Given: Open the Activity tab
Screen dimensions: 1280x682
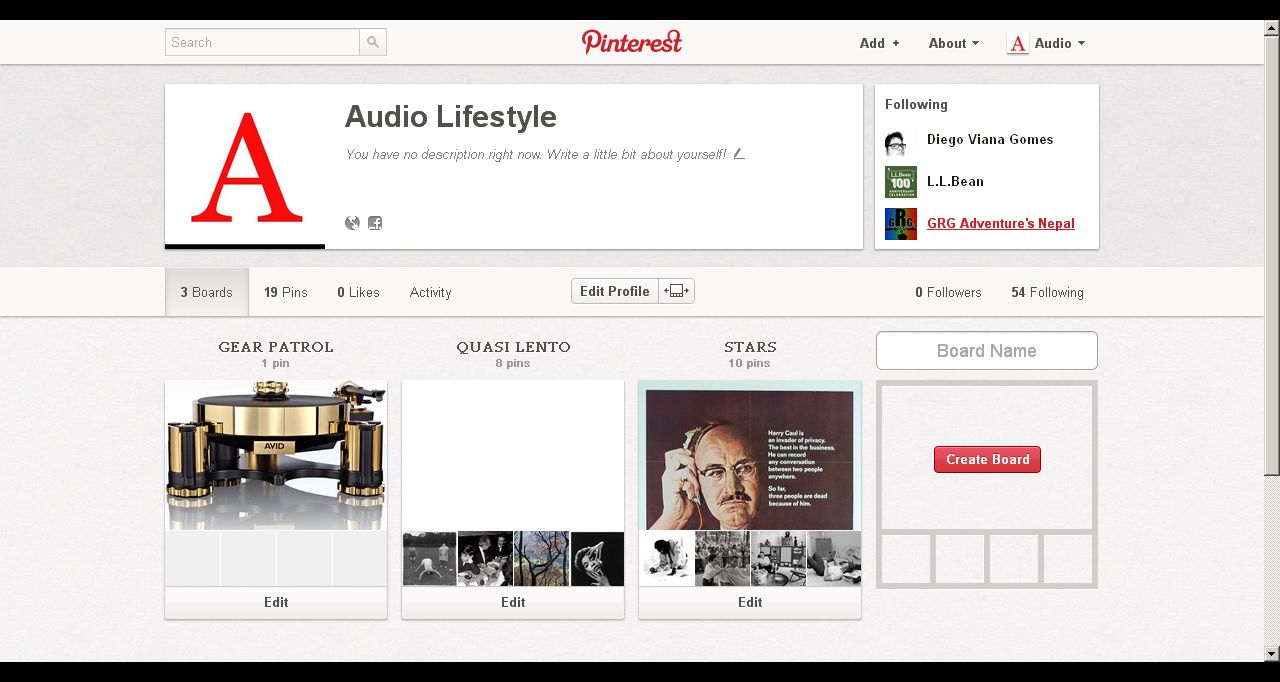Looking at the screenshot, I should (x=430, y=292).
